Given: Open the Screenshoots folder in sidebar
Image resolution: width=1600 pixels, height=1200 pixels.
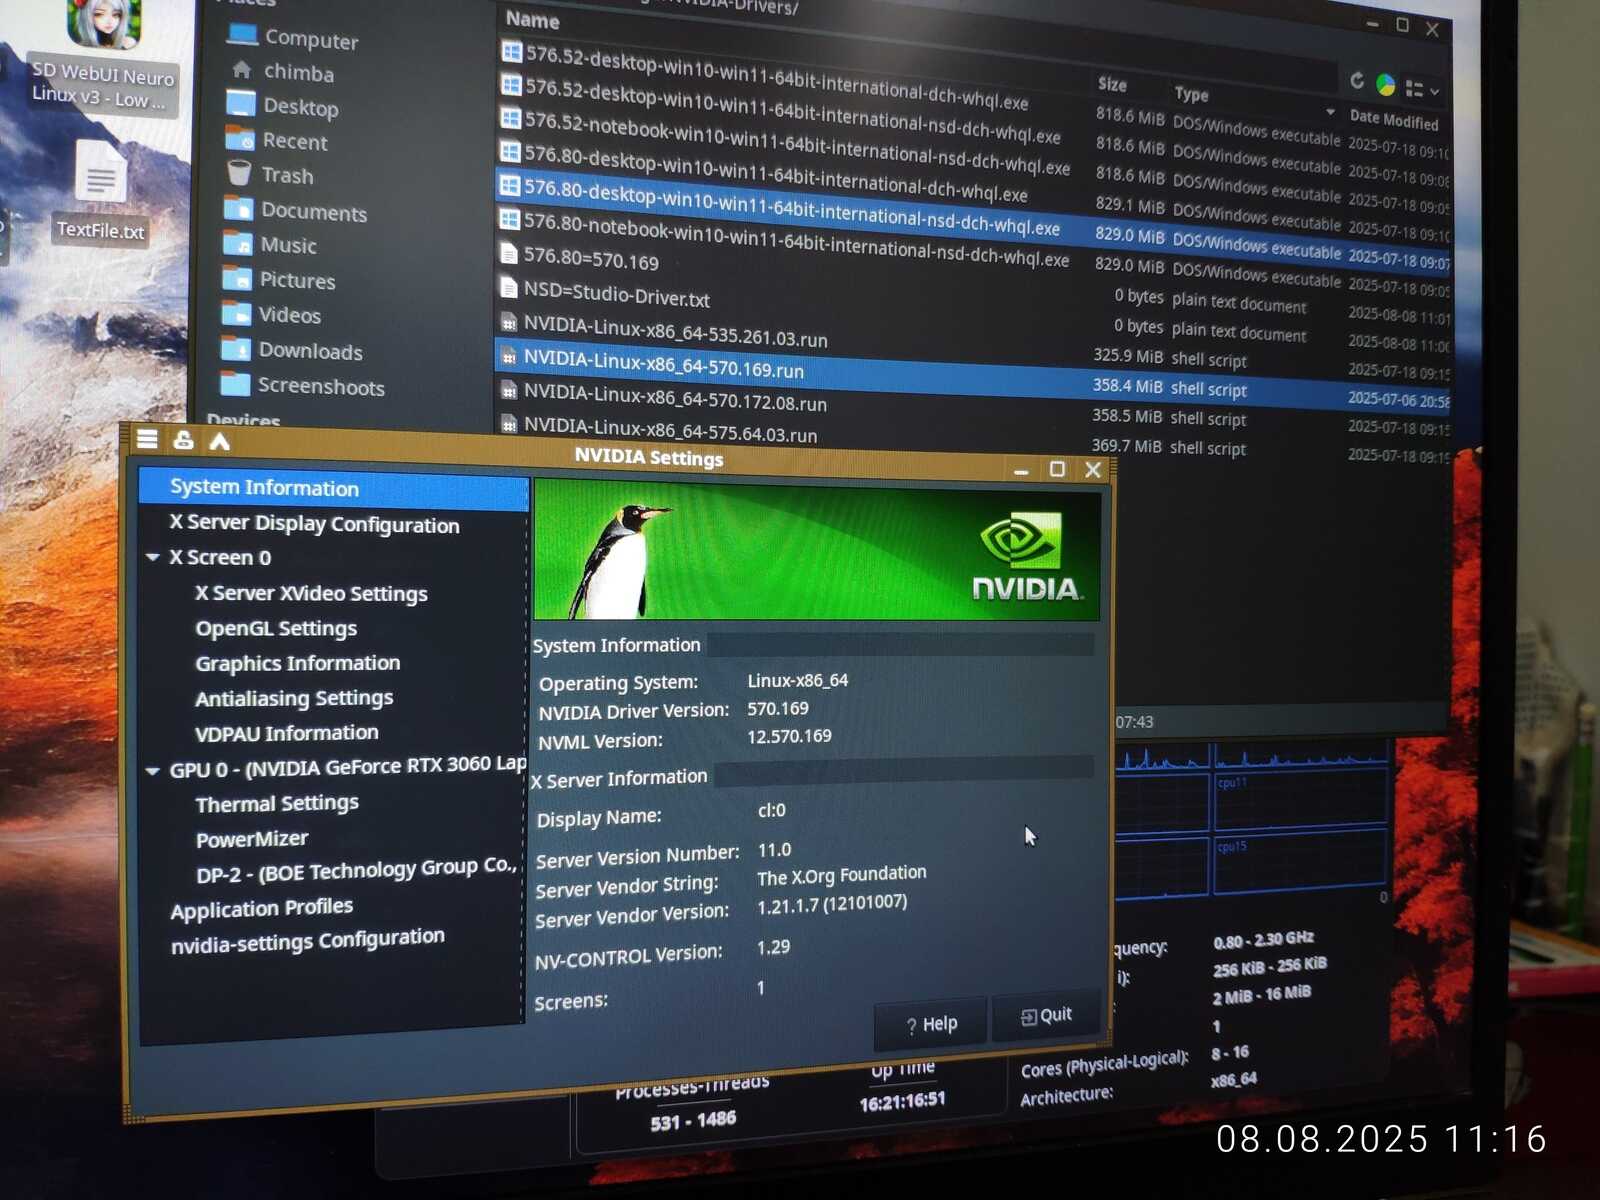Looking at the screenshot, I should [x=303, y=386].
